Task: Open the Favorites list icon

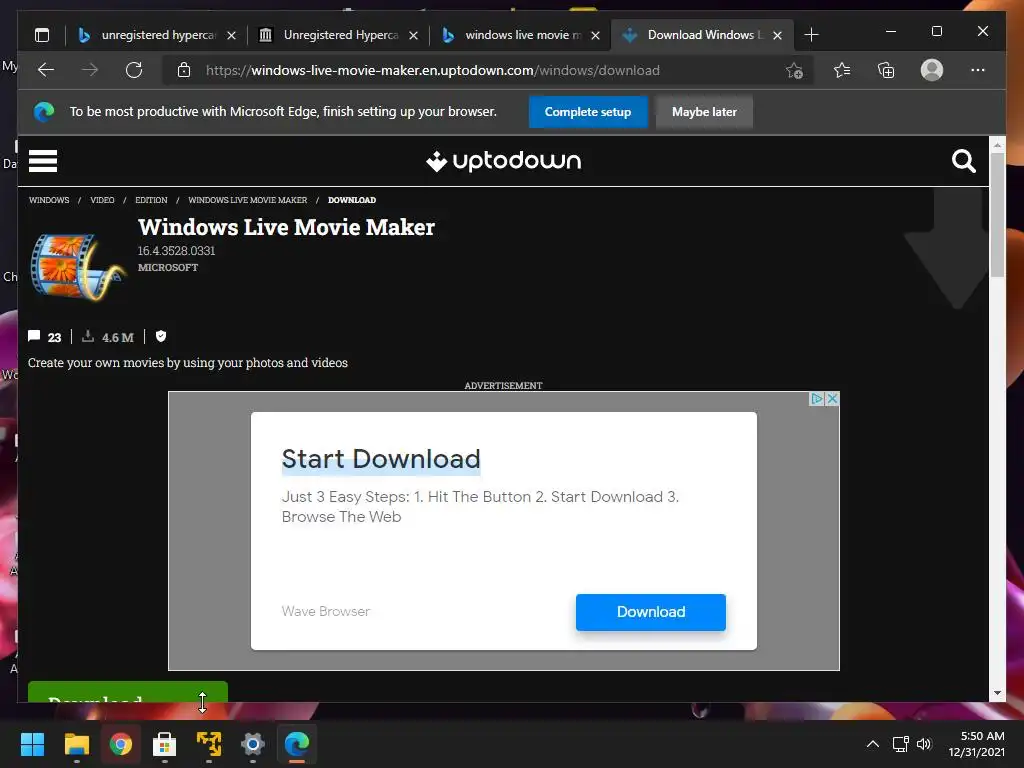Action: 842,70
